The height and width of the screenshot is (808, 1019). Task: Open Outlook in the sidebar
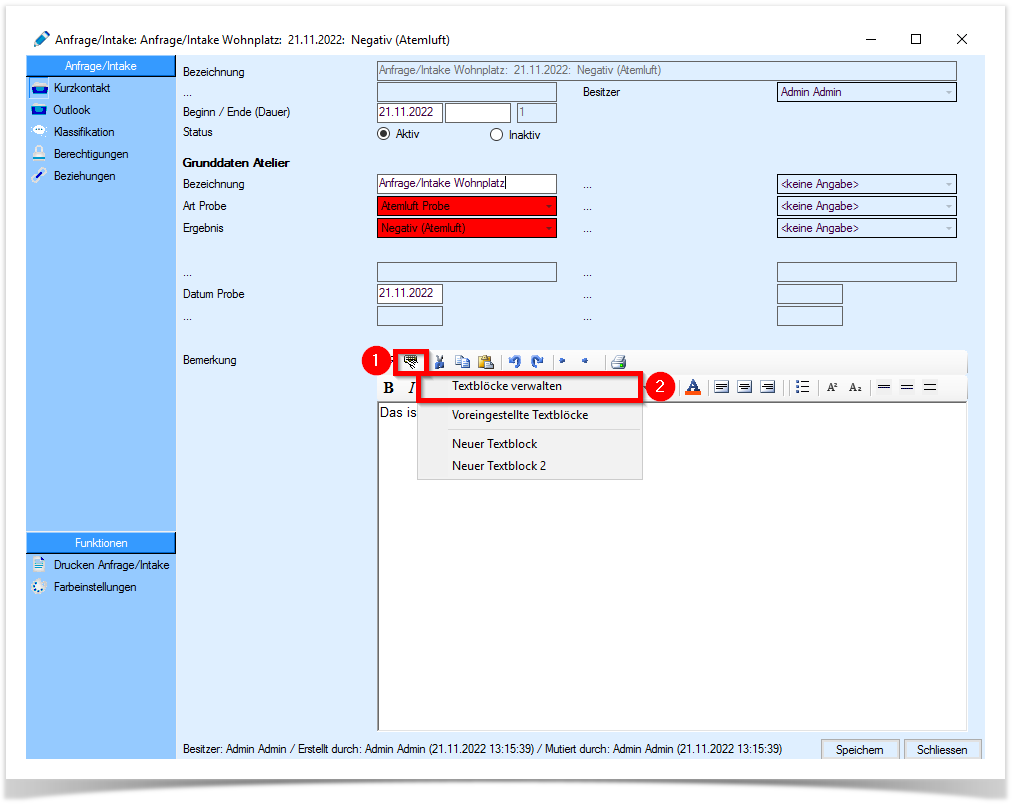point(71,110)
